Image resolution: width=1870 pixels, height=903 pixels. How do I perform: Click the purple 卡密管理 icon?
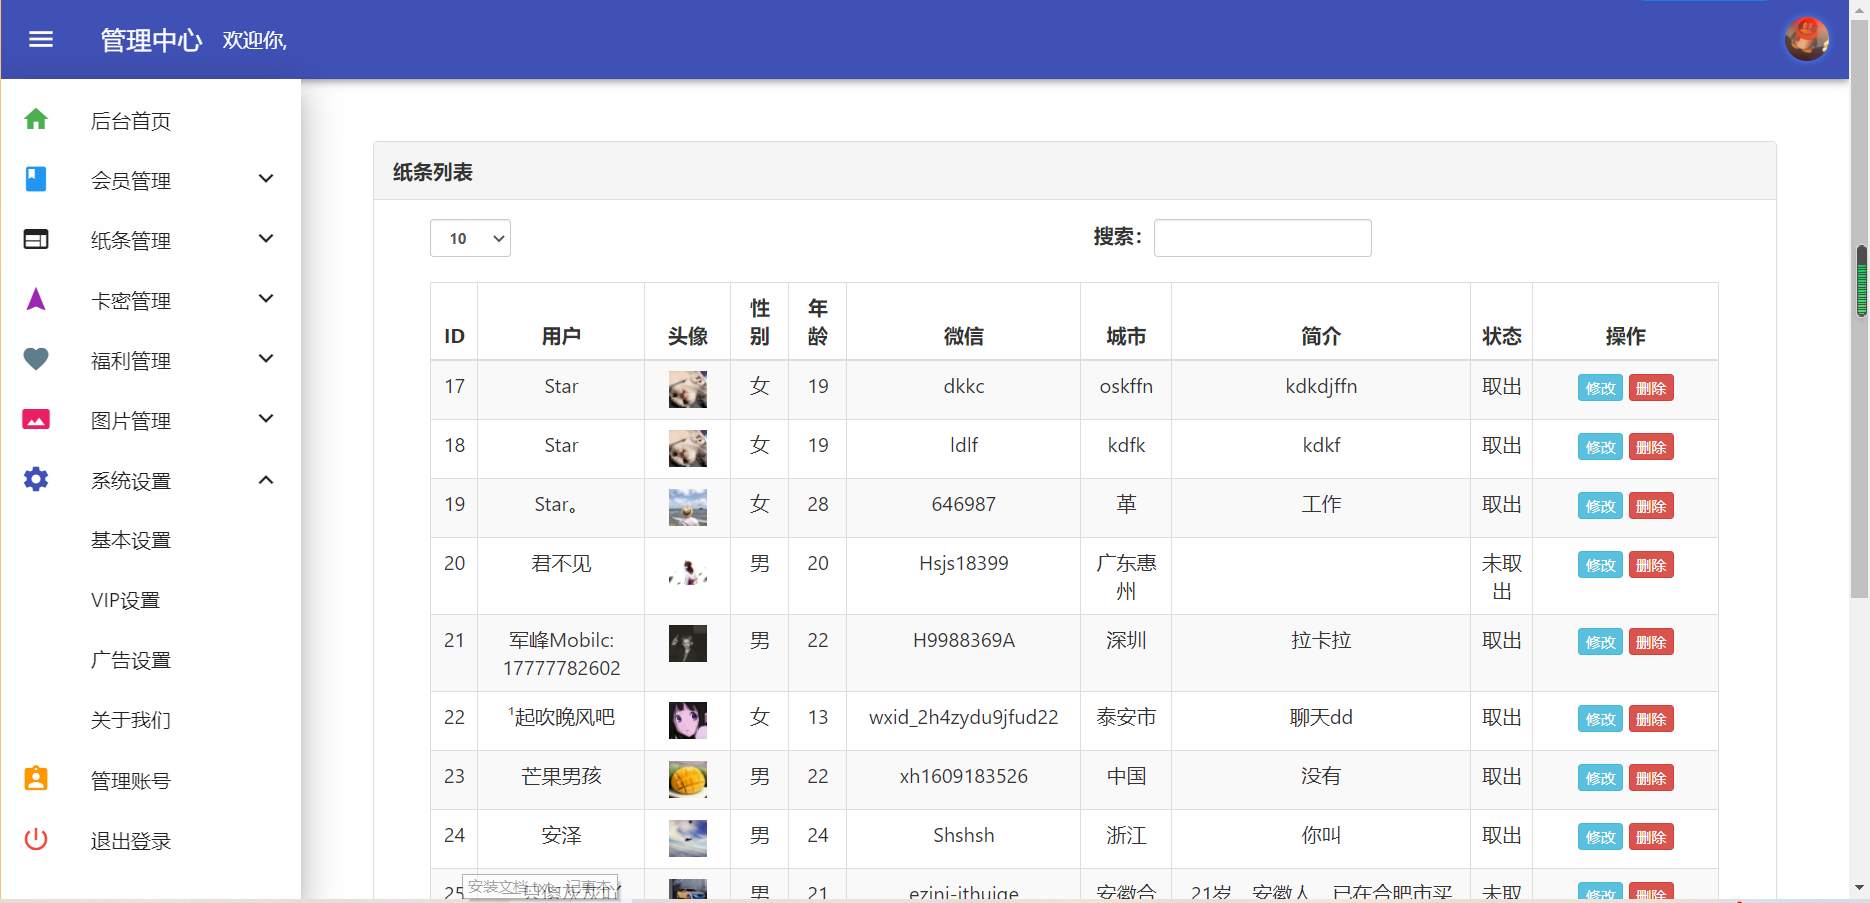36,300
